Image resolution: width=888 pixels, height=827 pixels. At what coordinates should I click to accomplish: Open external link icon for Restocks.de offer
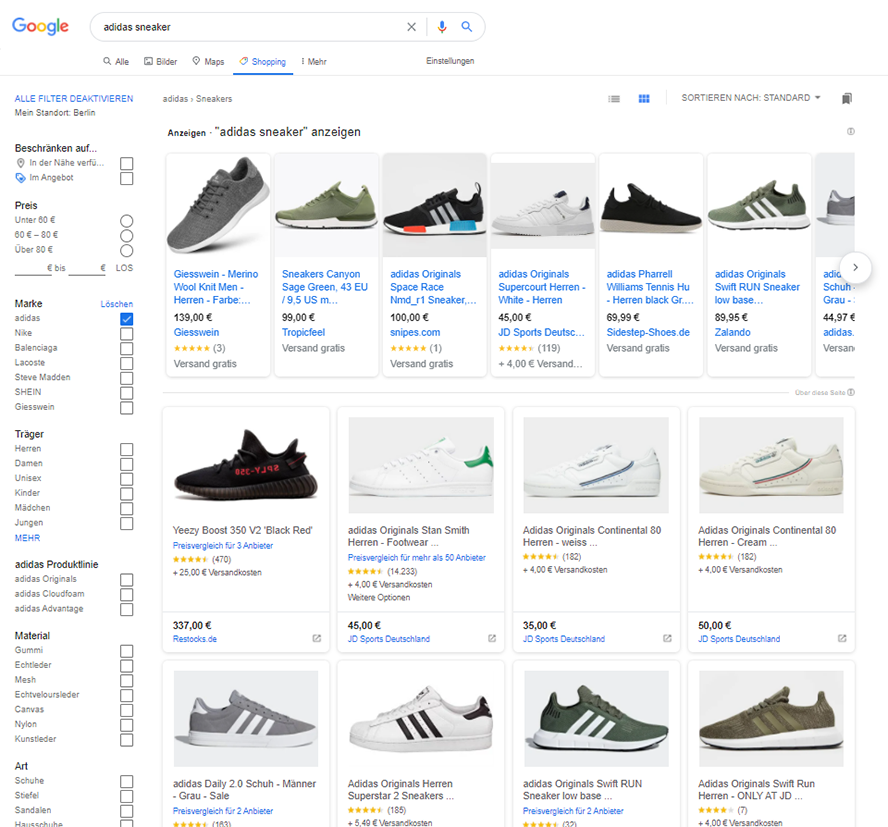(317, 638)
